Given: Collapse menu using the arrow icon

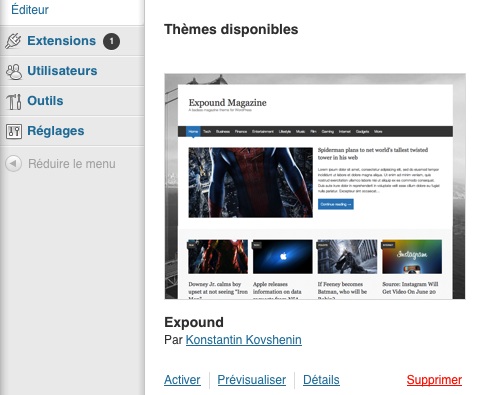Looking at the screenshot, I should click(x=13, y=164).
